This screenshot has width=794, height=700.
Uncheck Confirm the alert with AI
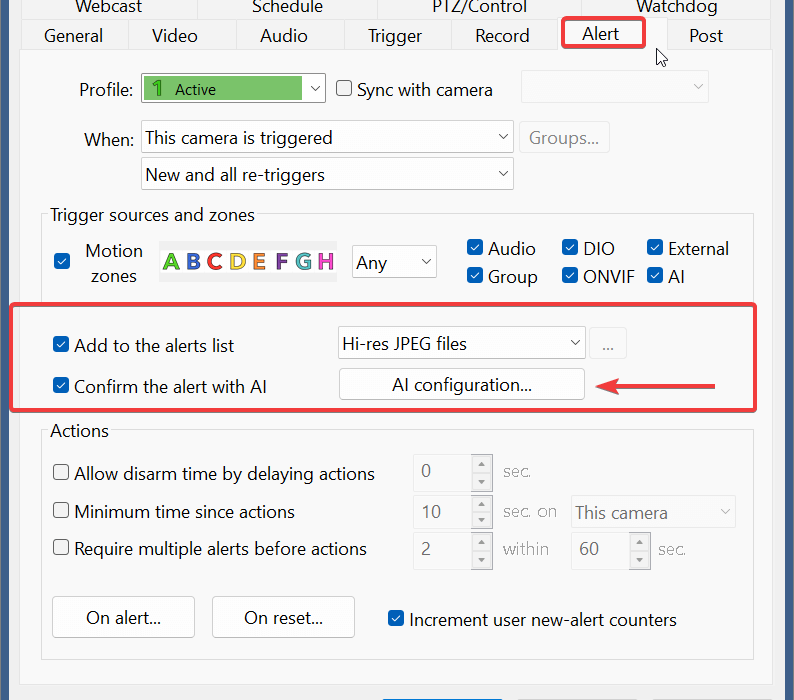61,385
